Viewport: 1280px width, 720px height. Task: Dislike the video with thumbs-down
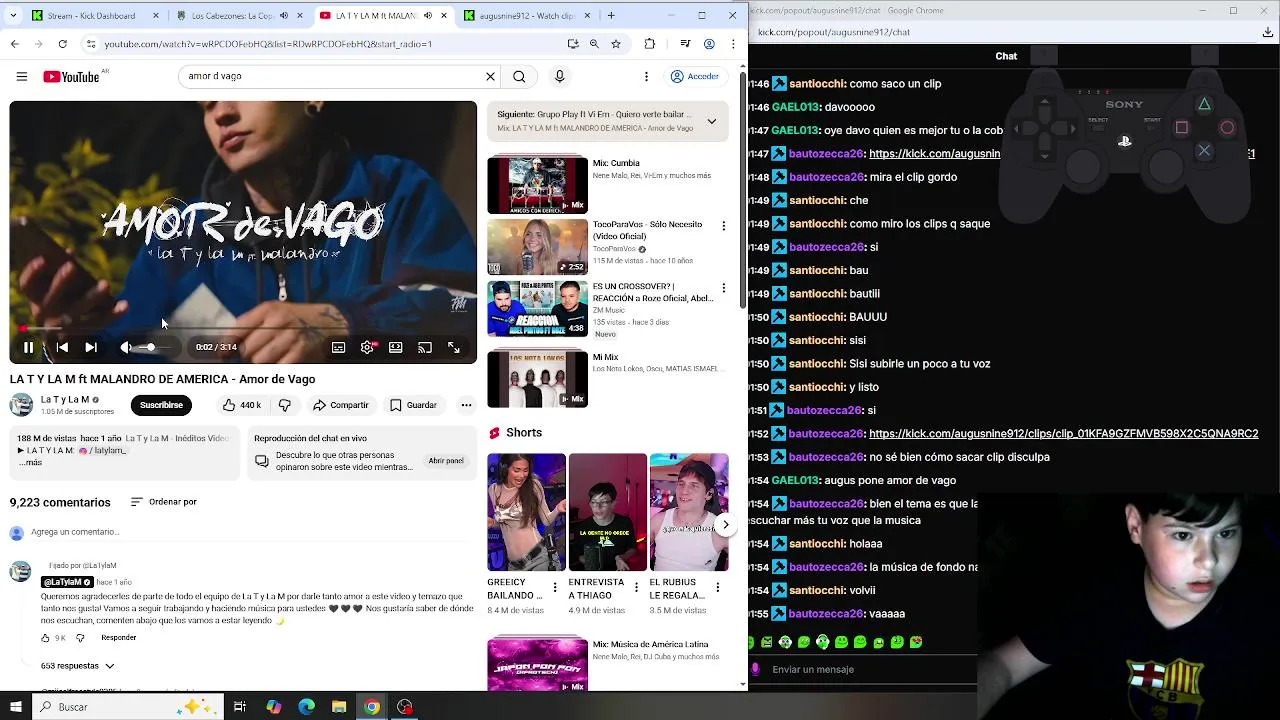pyautogui.click(x=285, y=405)
